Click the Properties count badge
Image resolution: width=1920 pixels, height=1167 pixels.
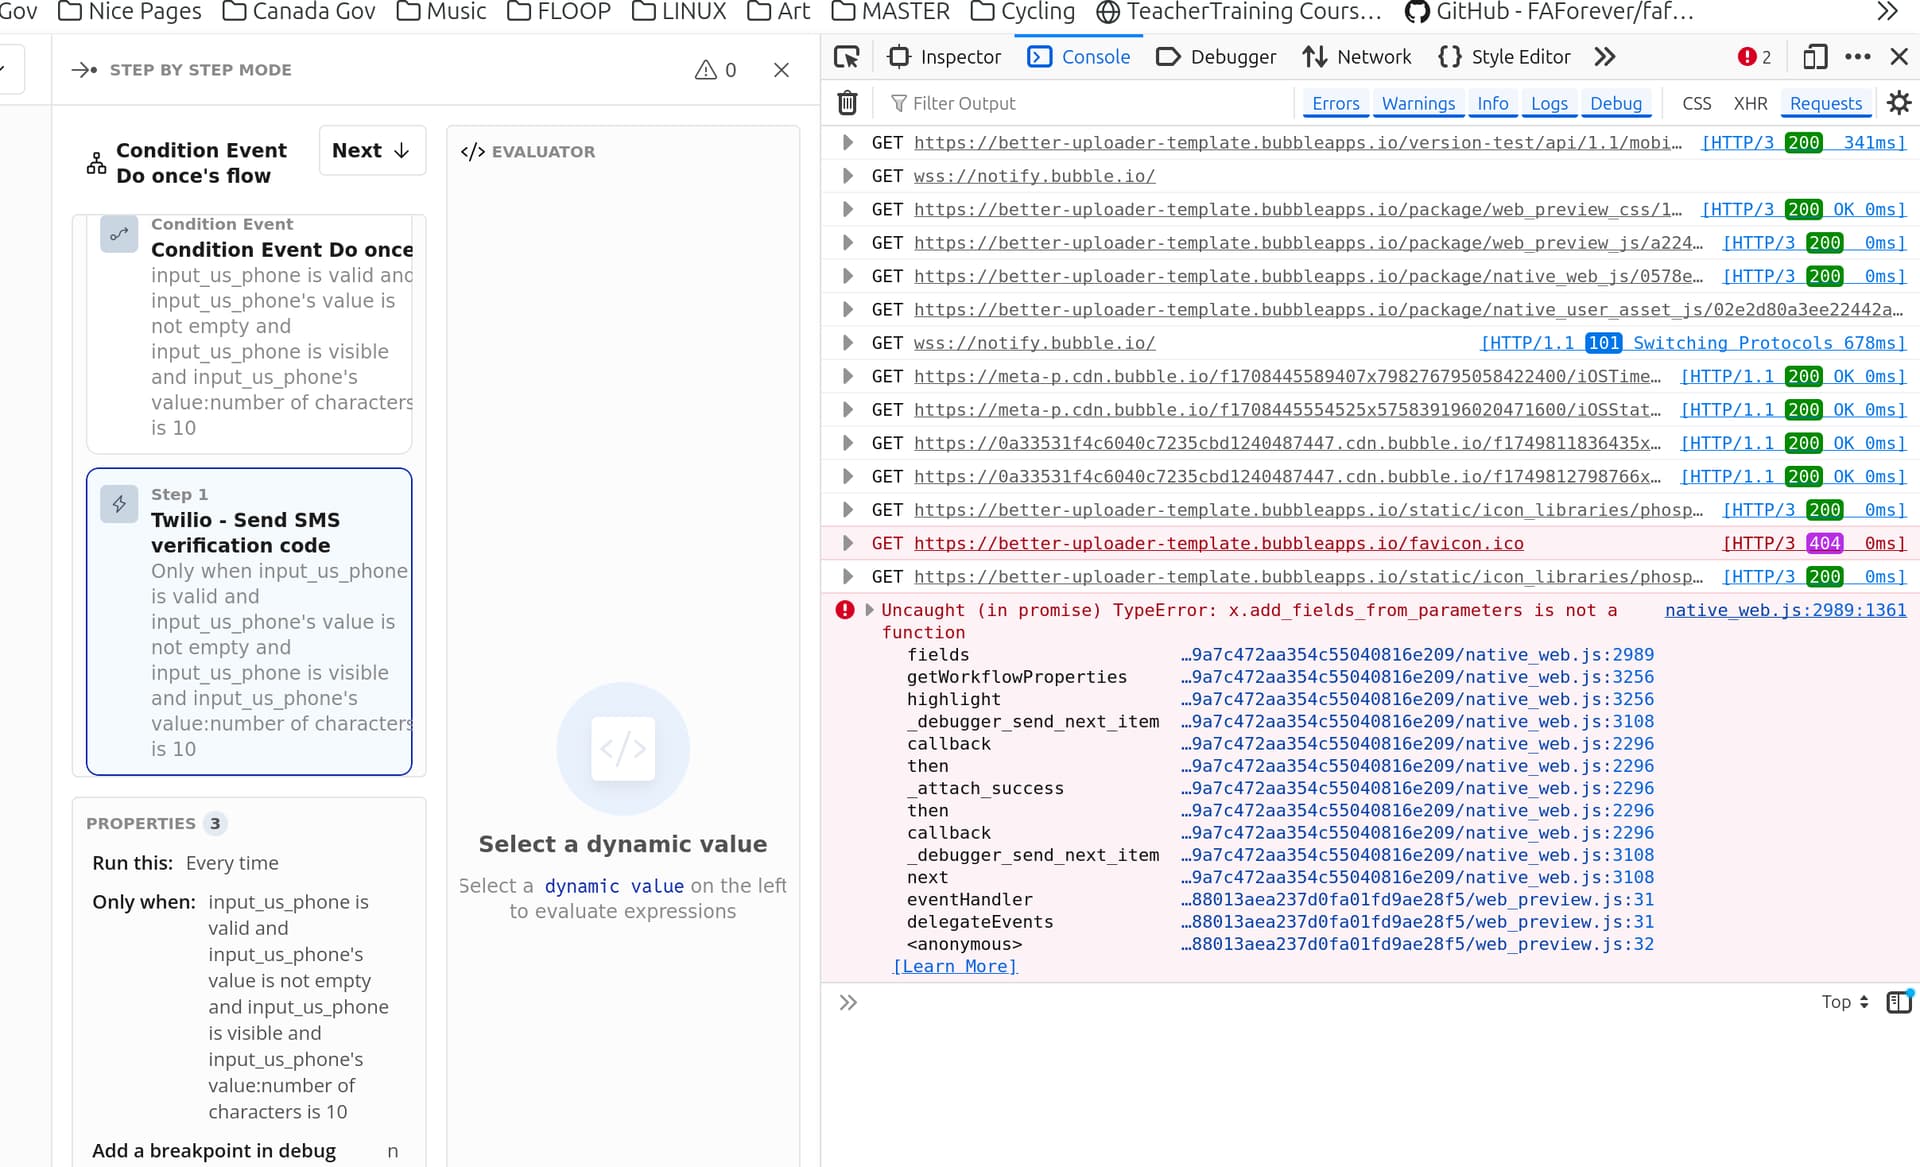(x=215, y=823)
